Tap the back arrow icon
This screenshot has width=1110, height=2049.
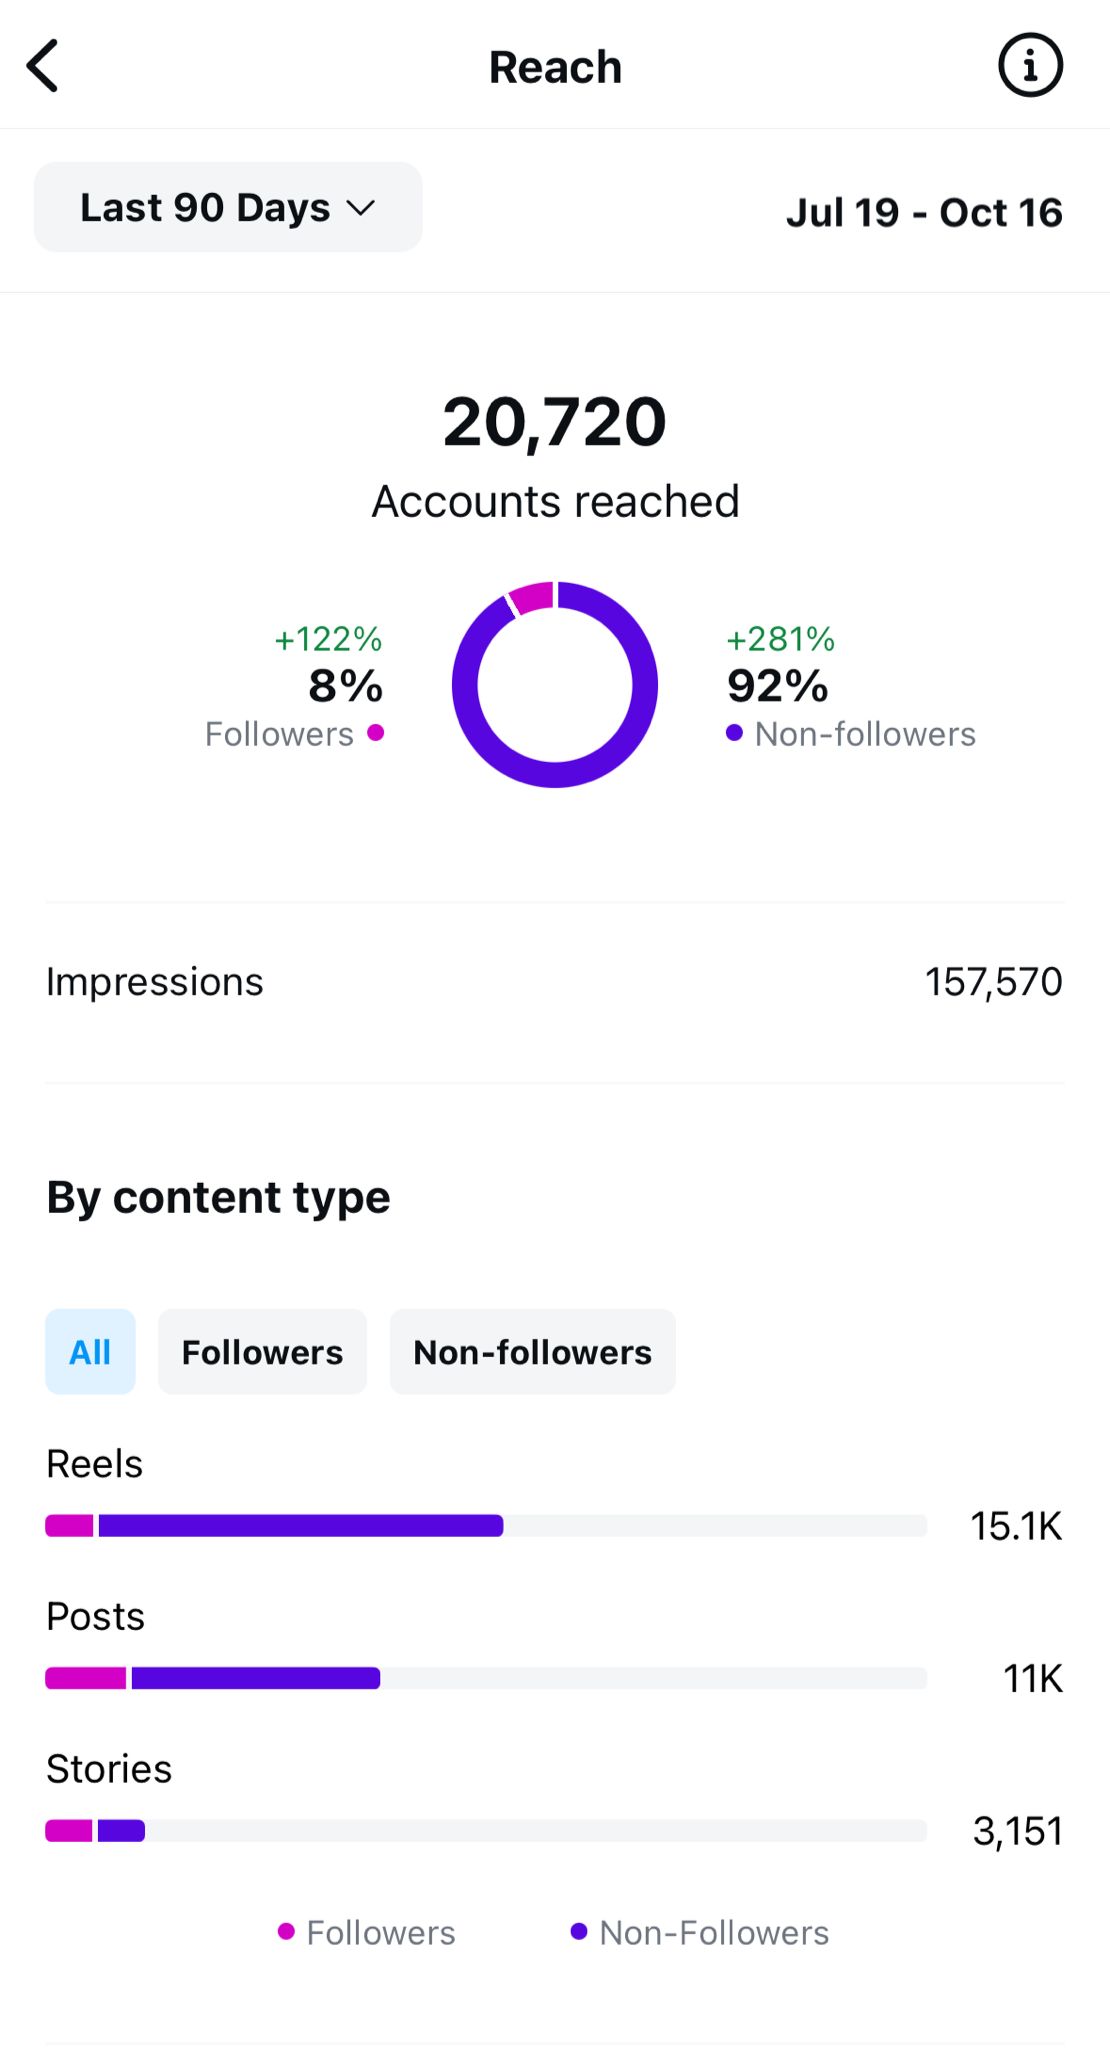(x=43, y=67)
